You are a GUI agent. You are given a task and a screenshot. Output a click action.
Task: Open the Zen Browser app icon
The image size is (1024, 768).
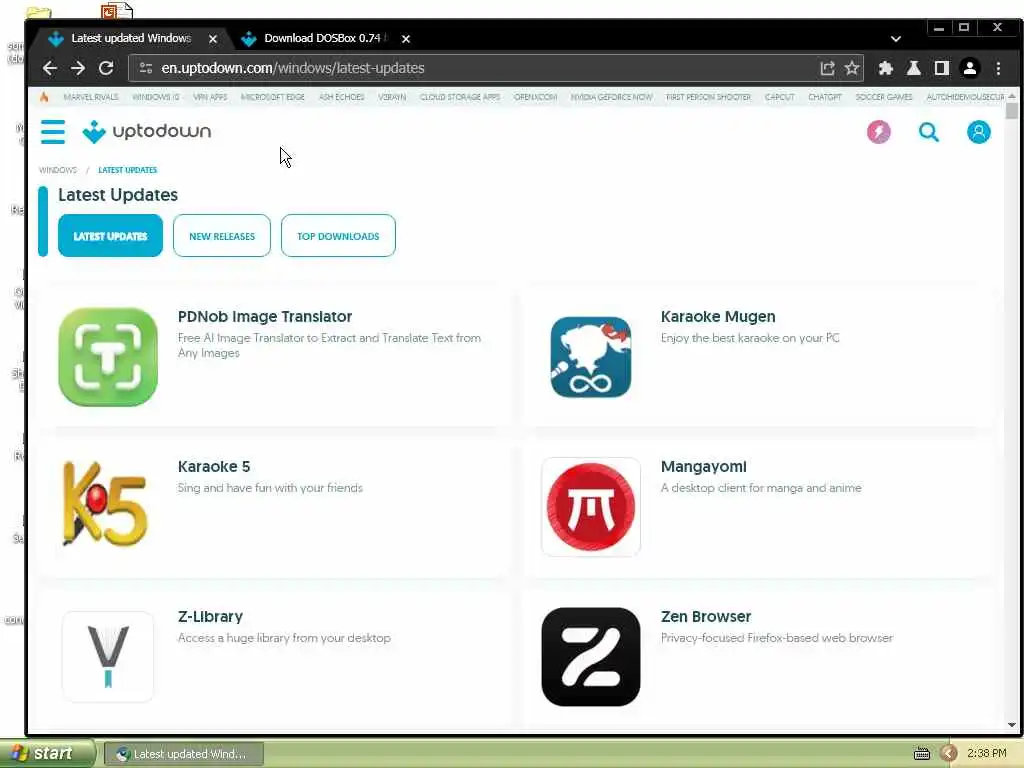(590, 657)
